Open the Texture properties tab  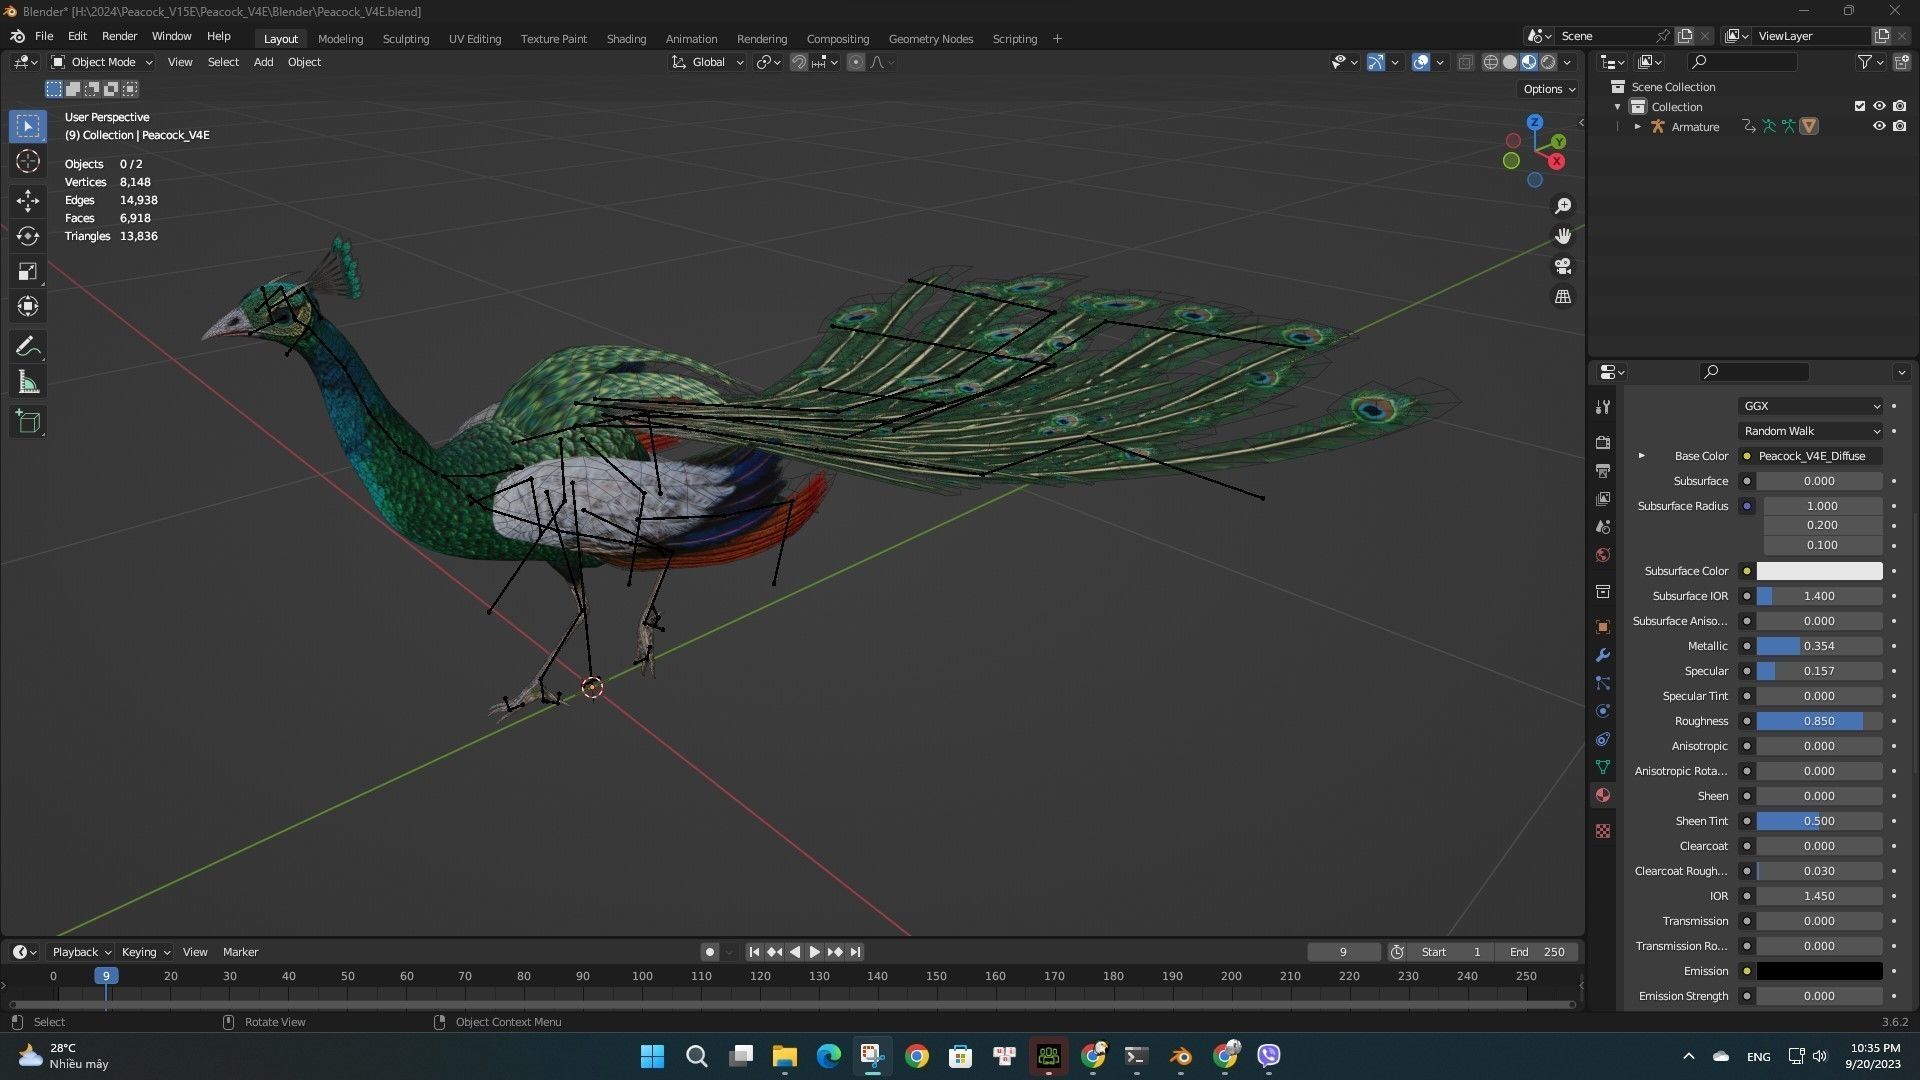tap(1603, 831)
